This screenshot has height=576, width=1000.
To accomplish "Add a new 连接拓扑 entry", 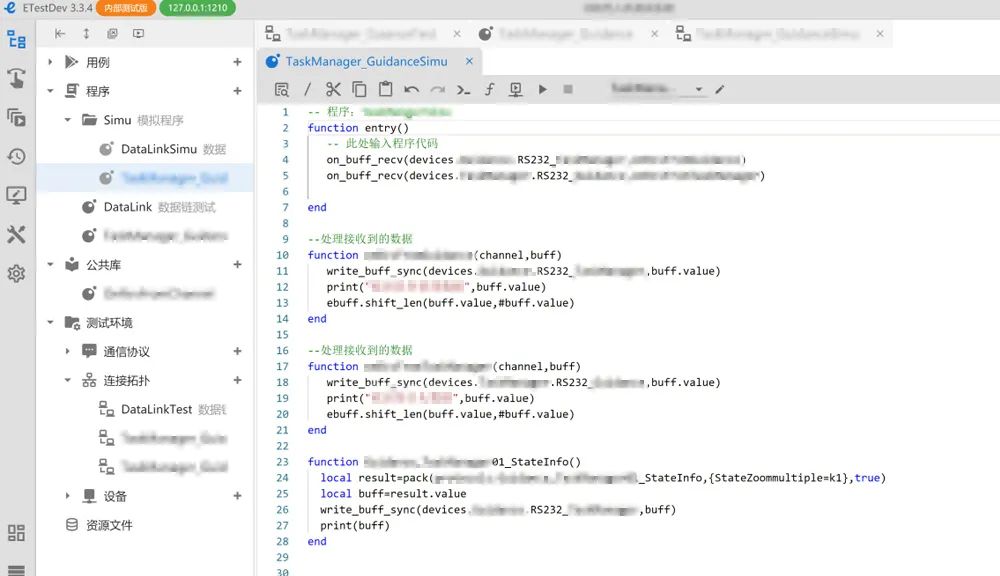I will pos(237,381).
